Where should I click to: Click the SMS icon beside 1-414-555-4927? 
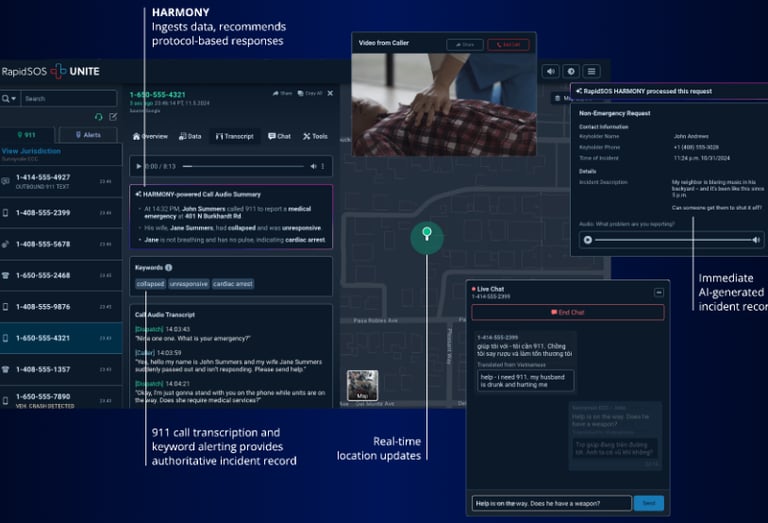pyautogui.click(x=5, y=181)
